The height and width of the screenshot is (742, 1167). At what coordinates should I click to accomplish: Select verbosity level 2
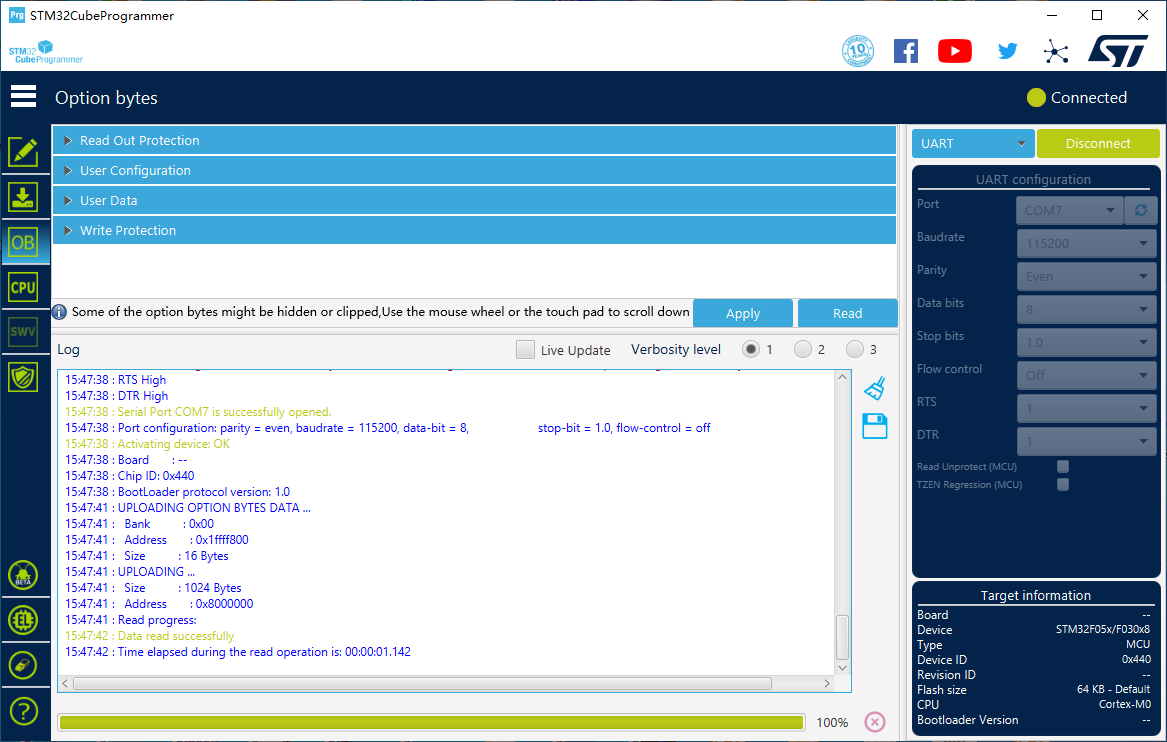pos(802,349)
